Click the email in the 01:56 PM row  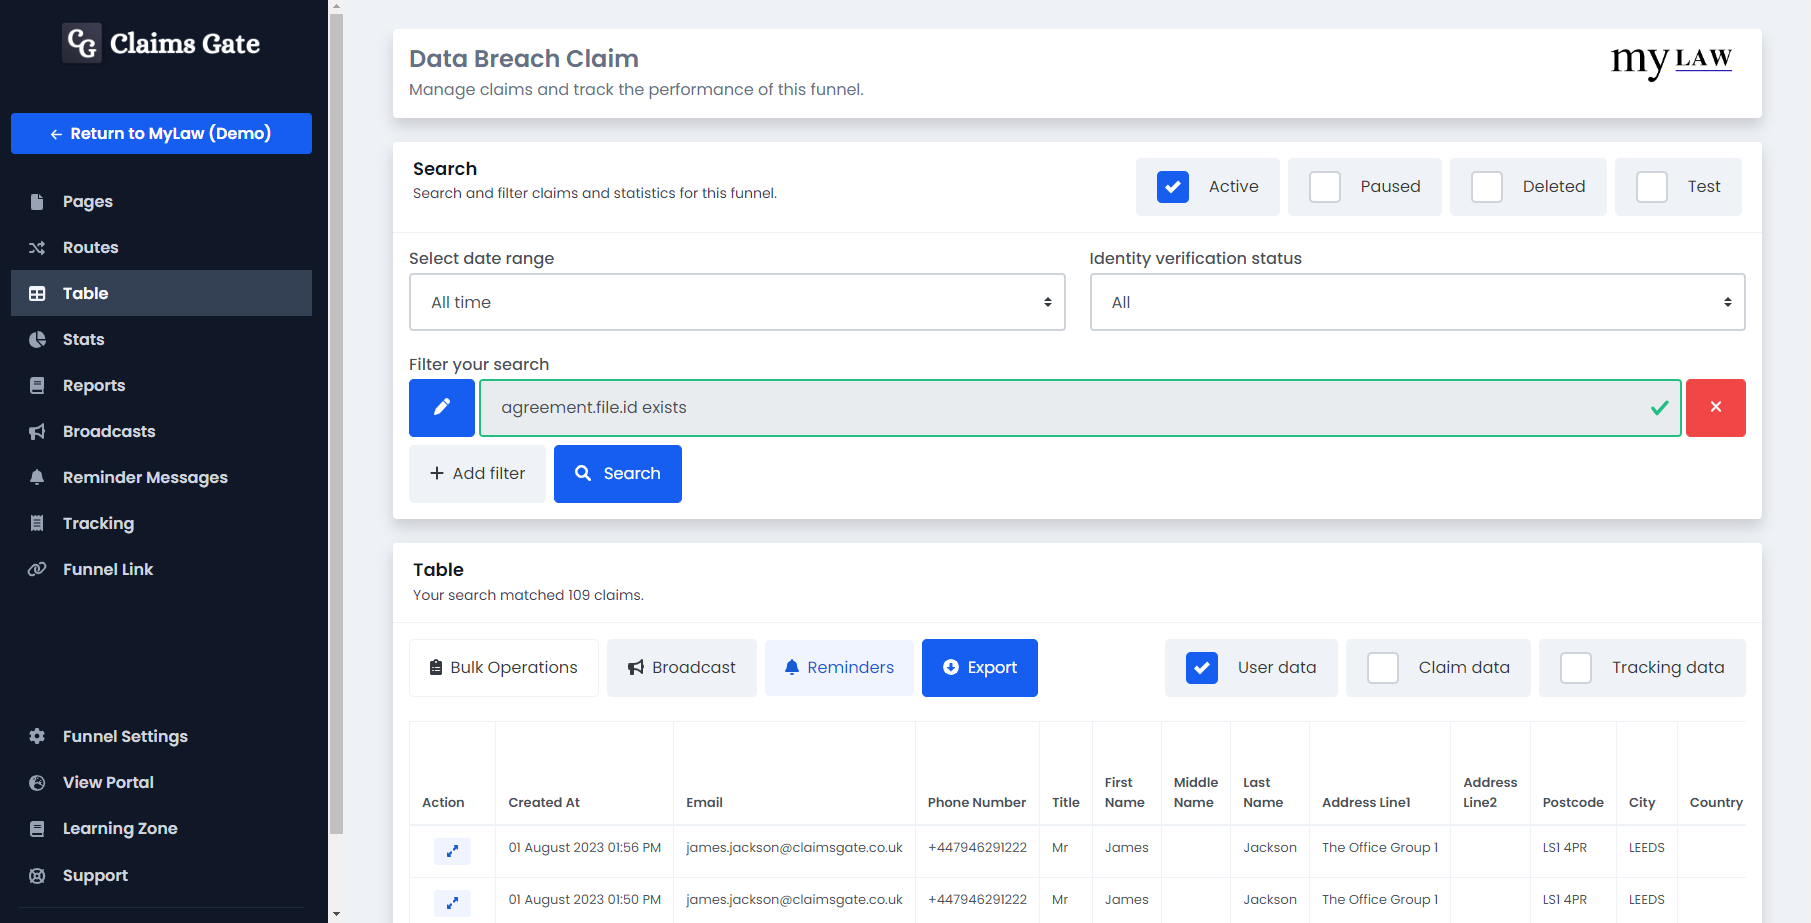[794, 848]
